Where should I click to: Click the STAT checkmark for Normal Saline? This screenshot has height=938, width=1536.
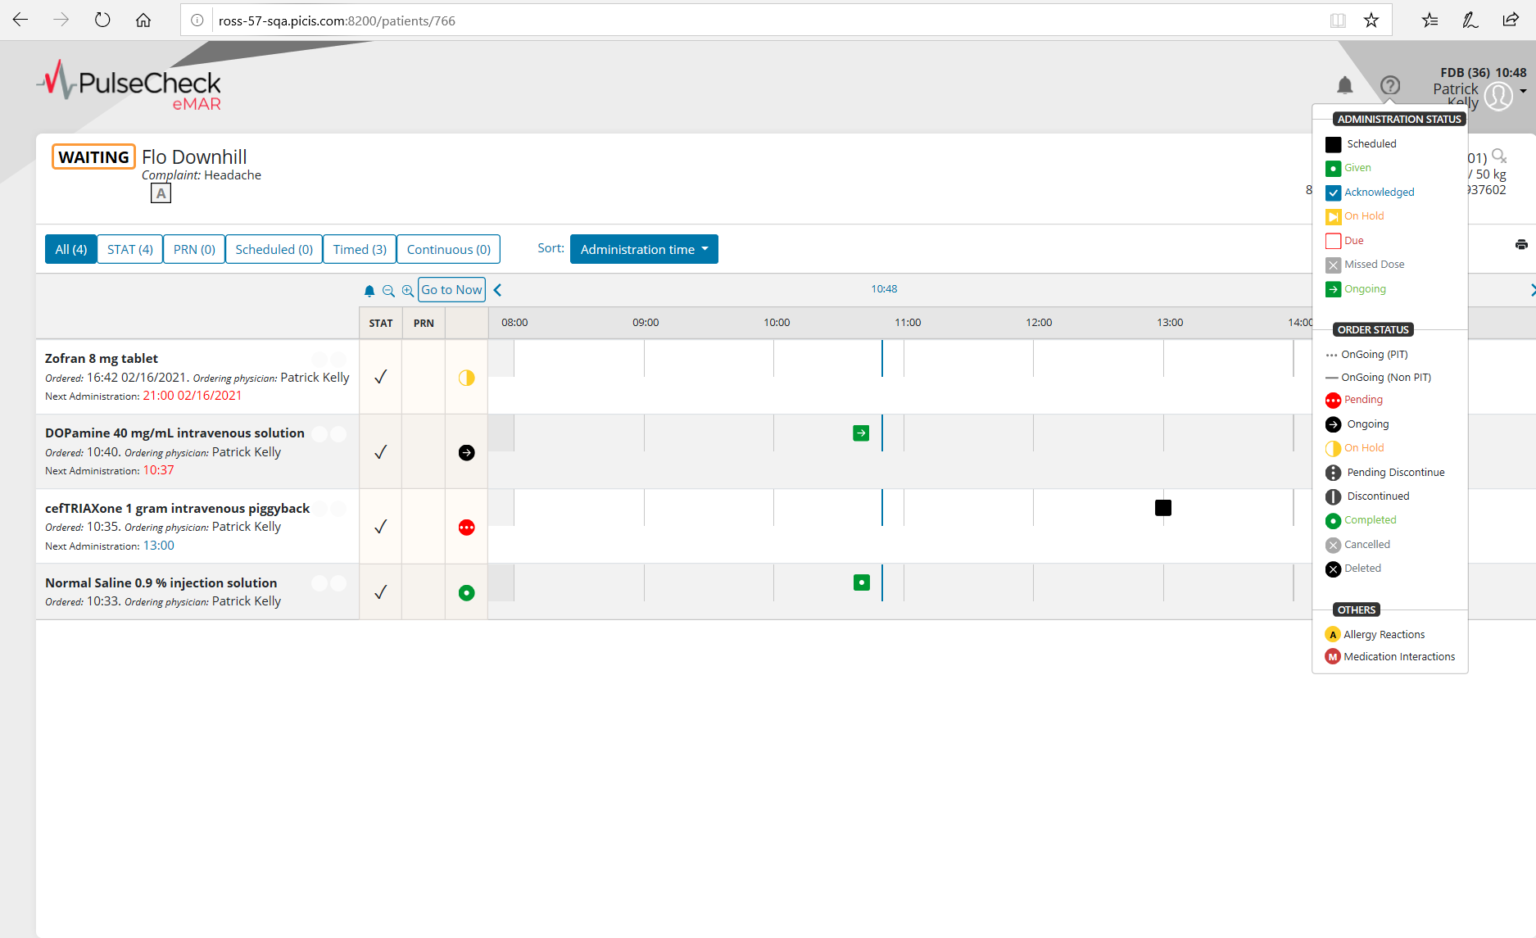[x=380, y=591]
